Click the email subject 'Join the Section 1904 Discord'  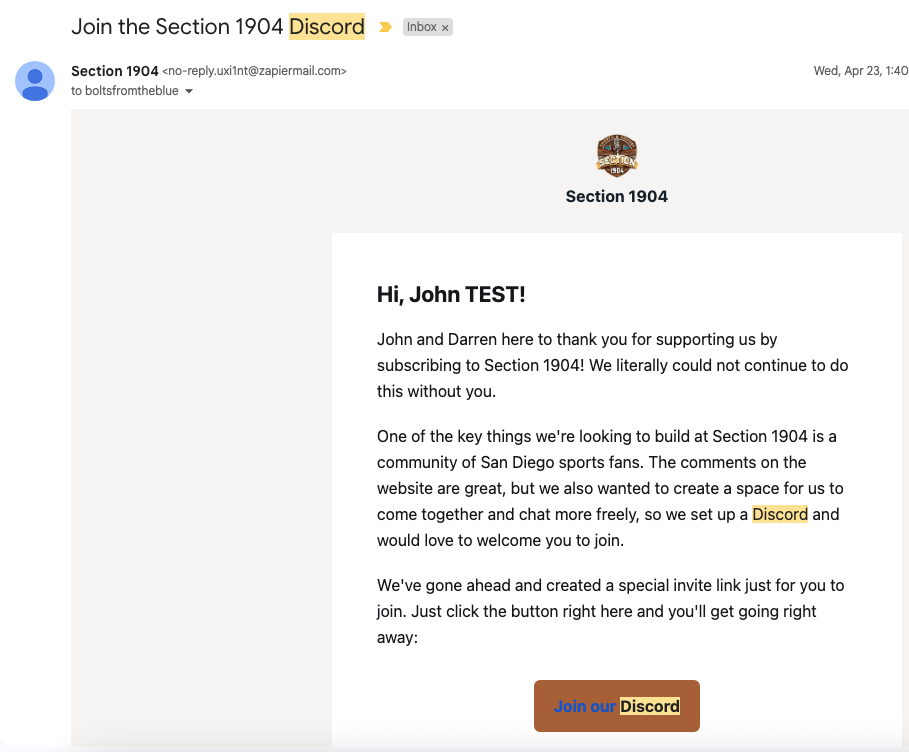pos(218,27)
